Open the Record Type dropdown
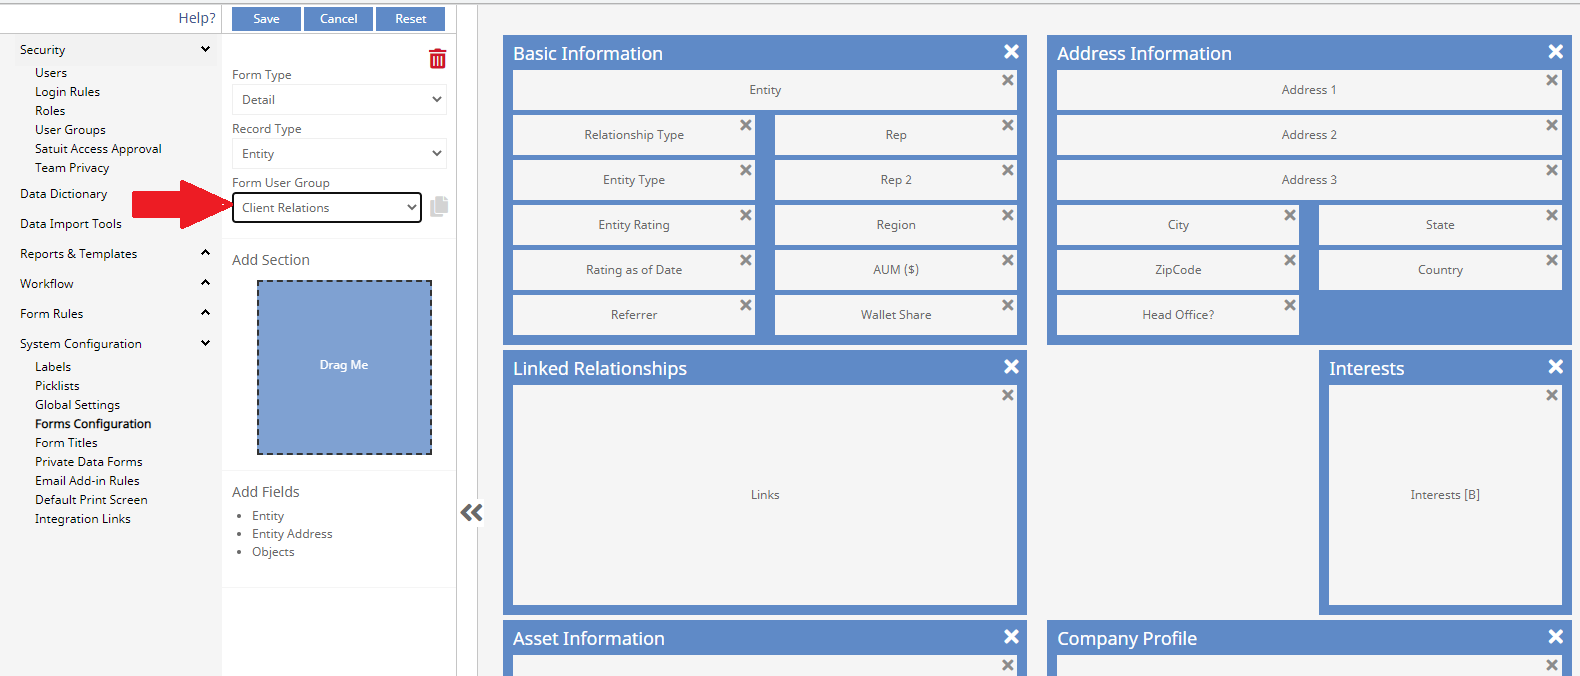 (x=339, y=154)
